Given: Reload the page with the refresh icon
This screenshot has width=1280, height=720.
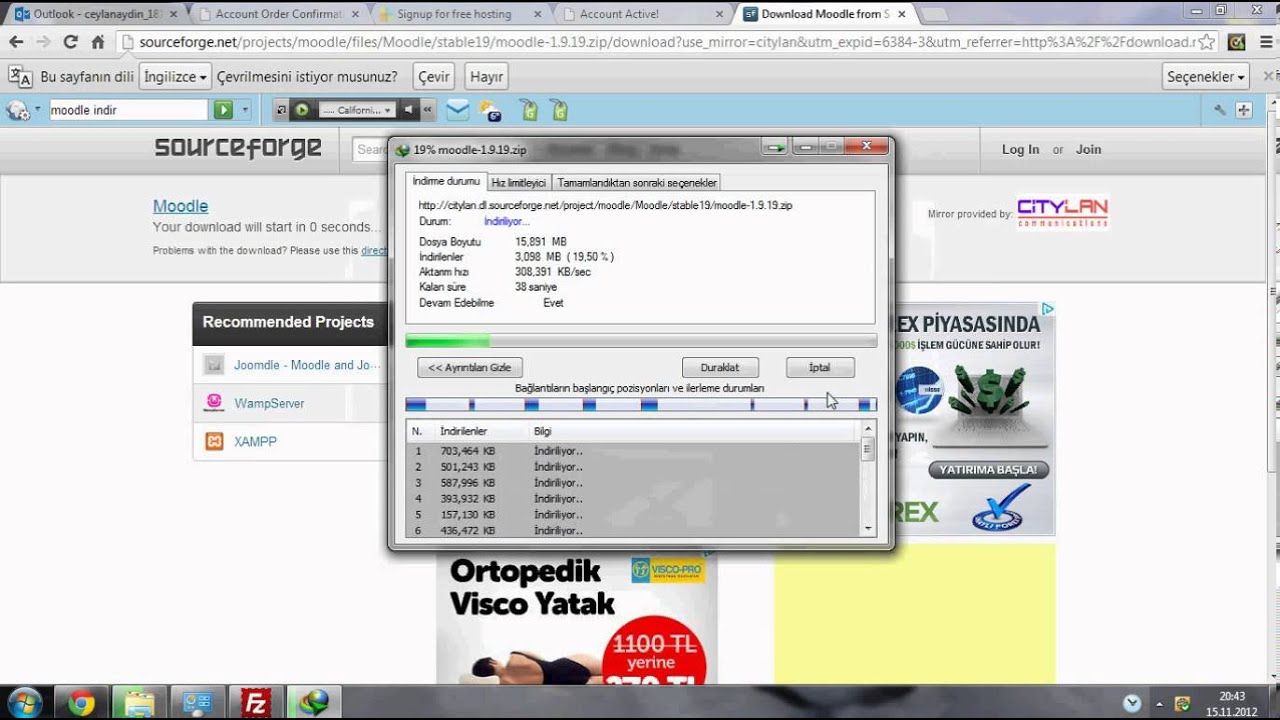Looking at the screenshot, I should [70, 42].
